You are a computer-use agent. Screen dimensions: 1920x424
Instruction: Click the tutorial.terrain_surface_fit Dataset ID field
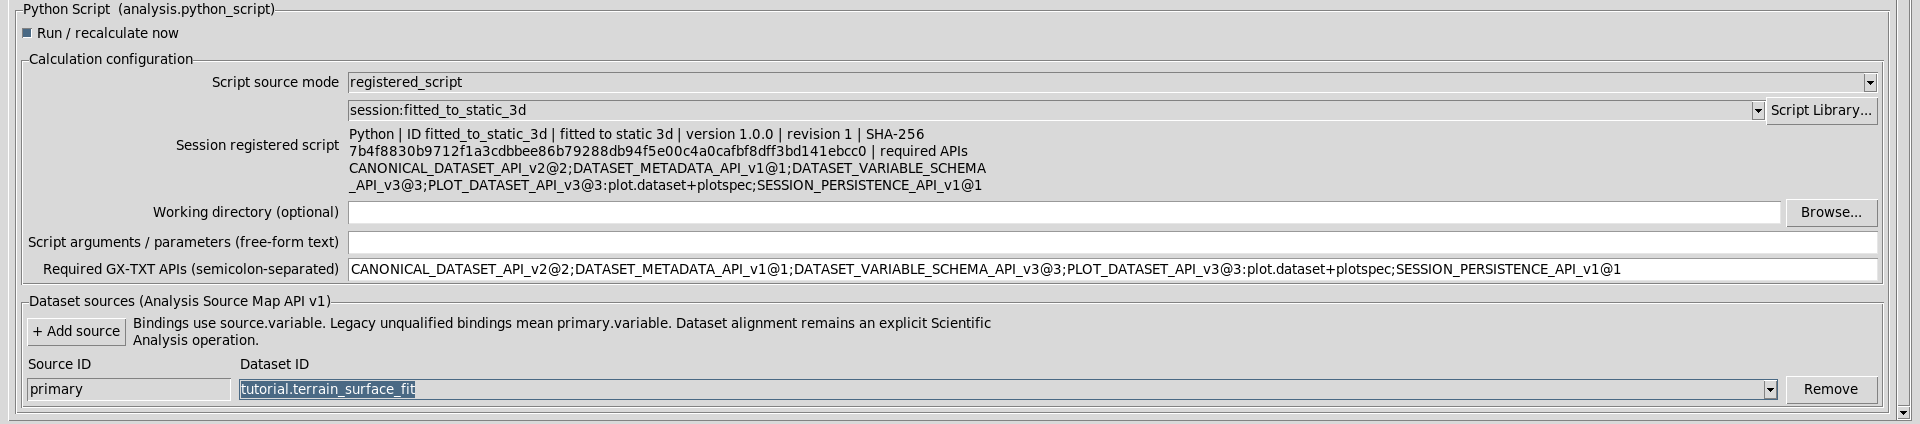(x=1001, y=389)
